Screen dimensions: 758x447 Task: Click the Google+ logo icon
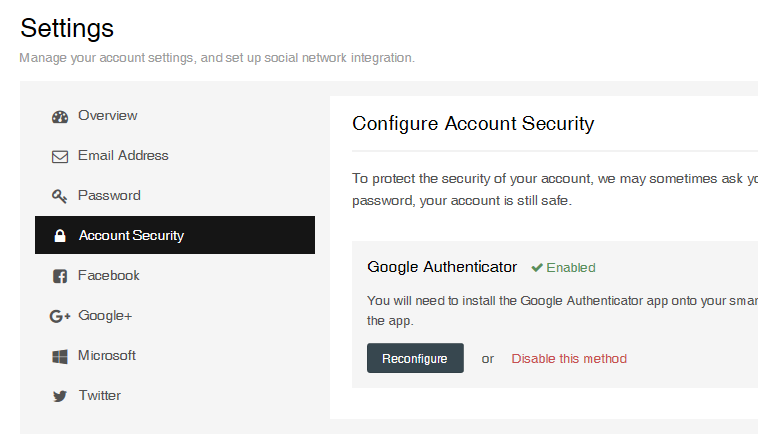(x=60, y=316)
